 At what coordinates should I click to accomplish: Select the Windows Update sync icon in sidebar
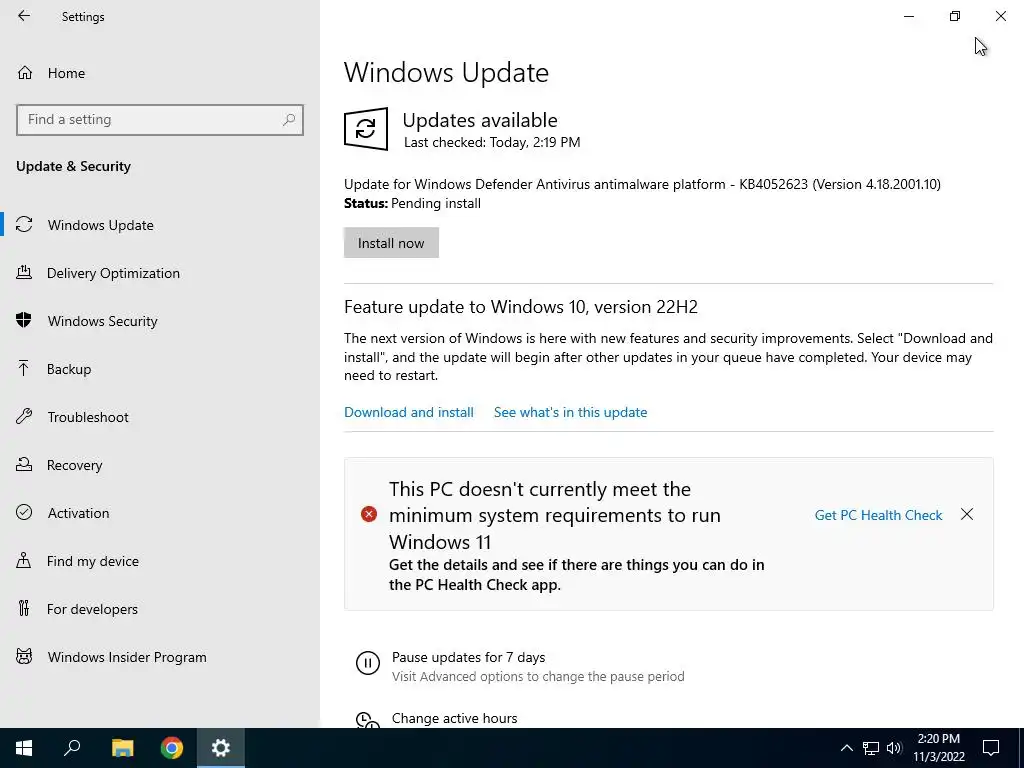[24, 225]
